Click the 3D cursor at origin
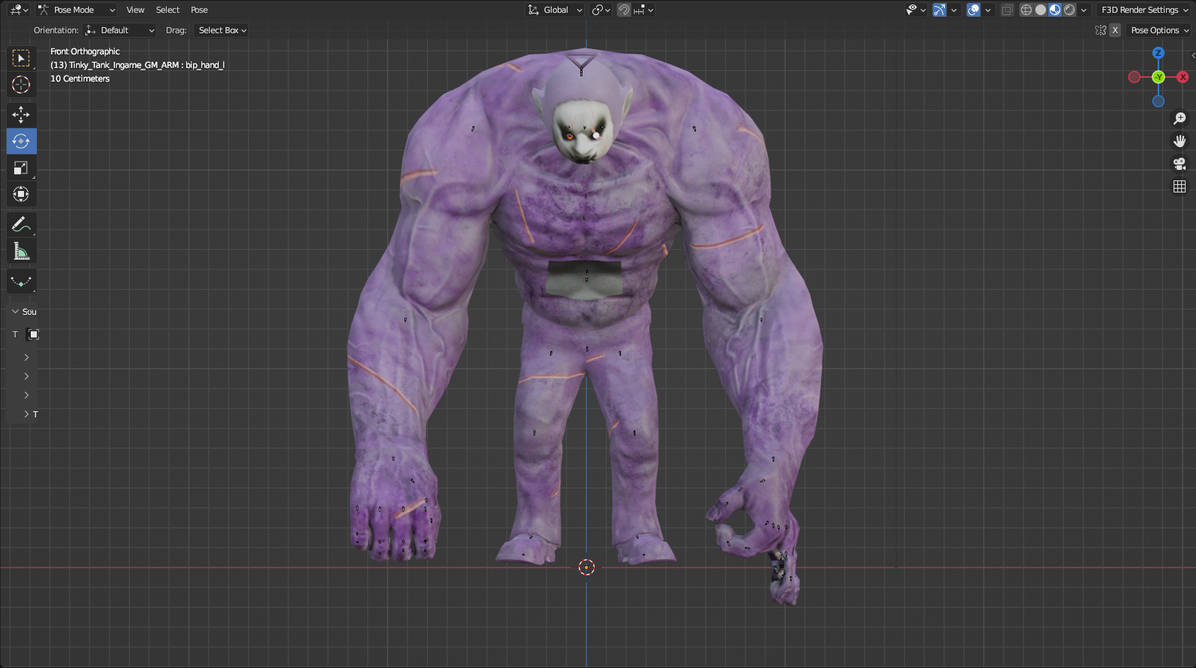Viewport: 1196px width, 668px height. [586, 567]
